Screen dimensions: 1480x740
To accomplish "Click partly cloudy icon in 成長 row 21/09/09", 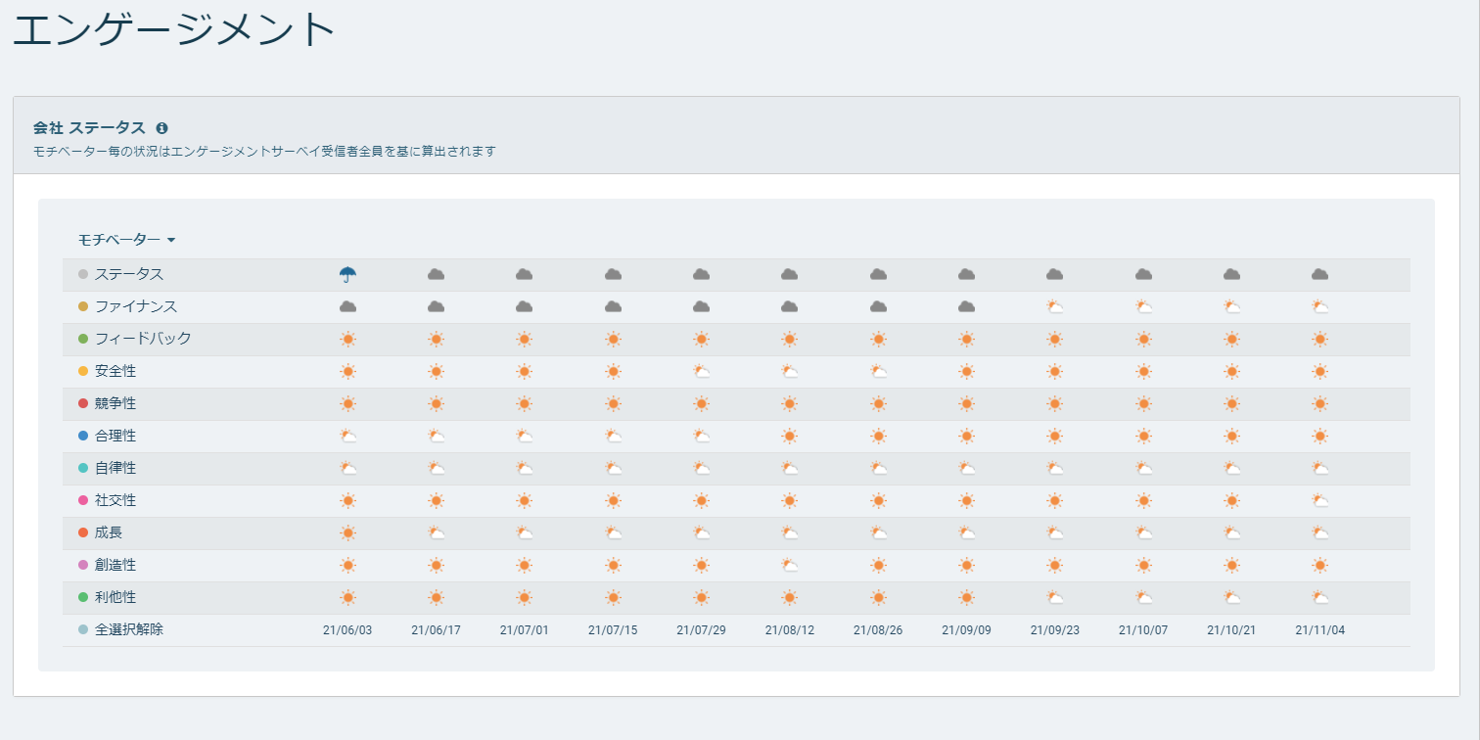I will pyautogui.click(x=967, y=533).
